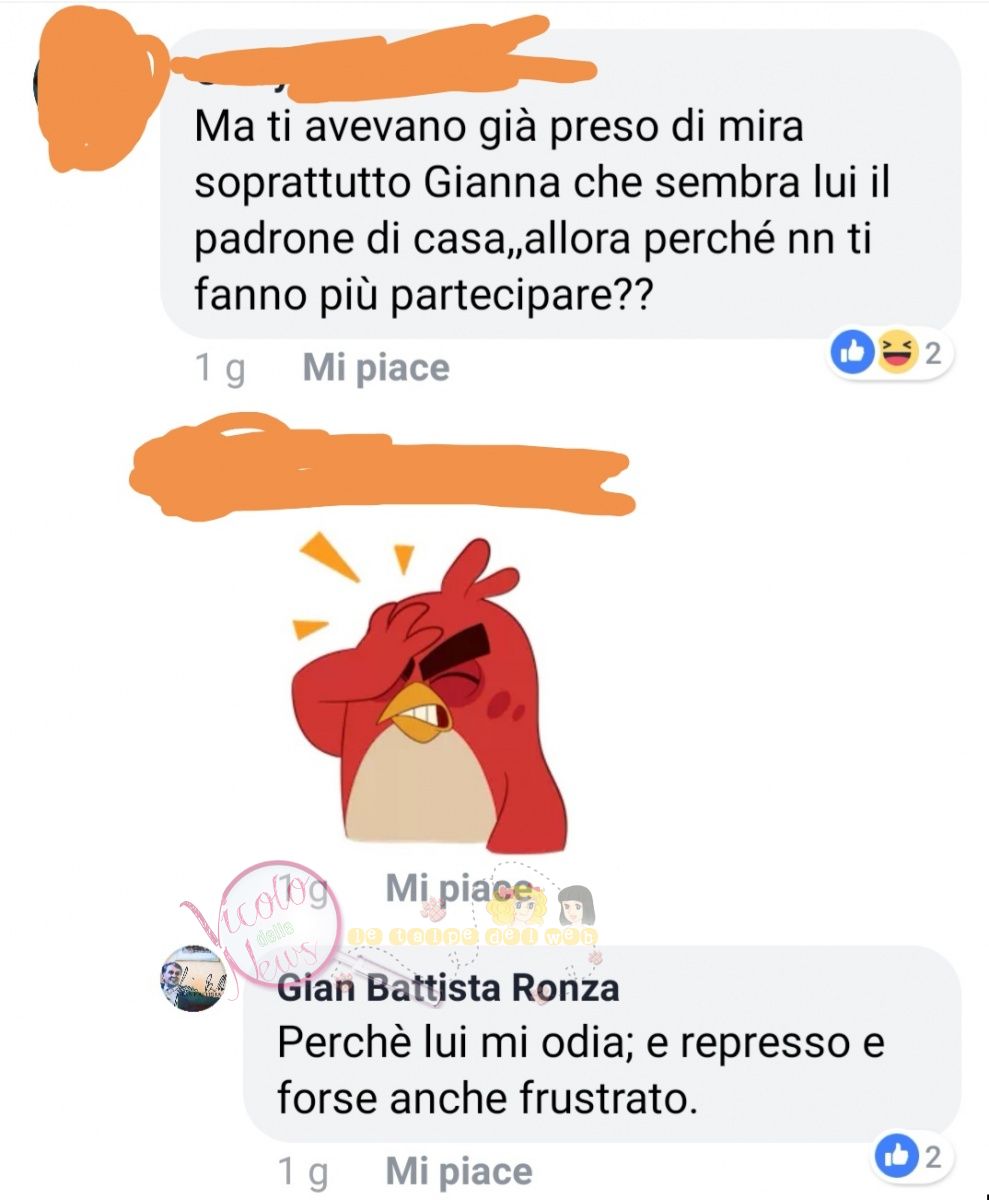Open reaction count 2 on Ronza's reply

pos(932,1157)
